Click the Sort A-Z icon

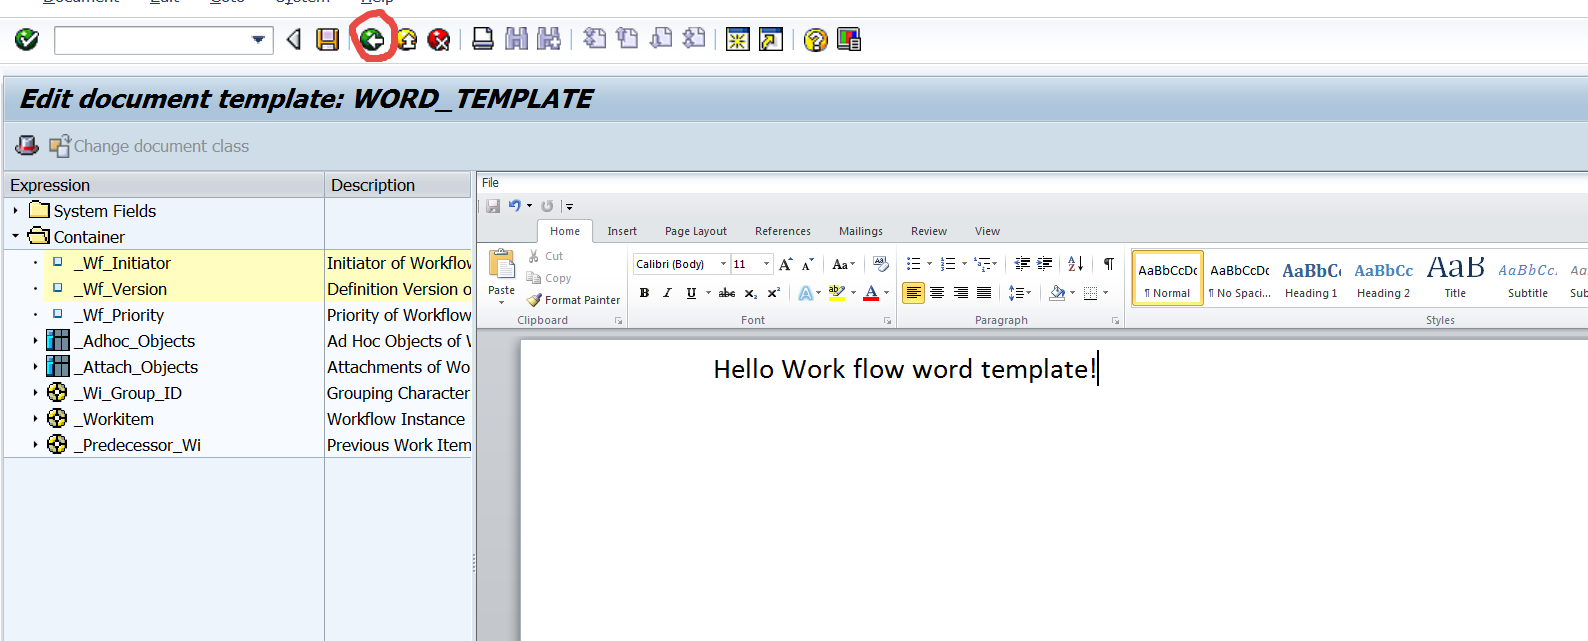click(x=1076, y=264)
